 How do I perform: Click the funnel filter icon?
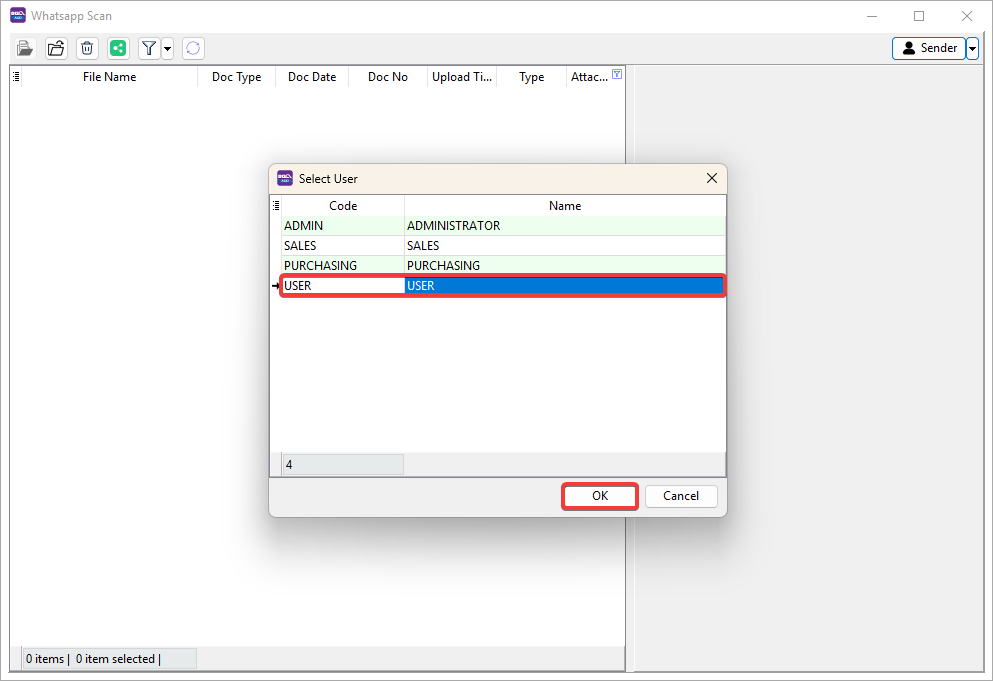(149, 48)
